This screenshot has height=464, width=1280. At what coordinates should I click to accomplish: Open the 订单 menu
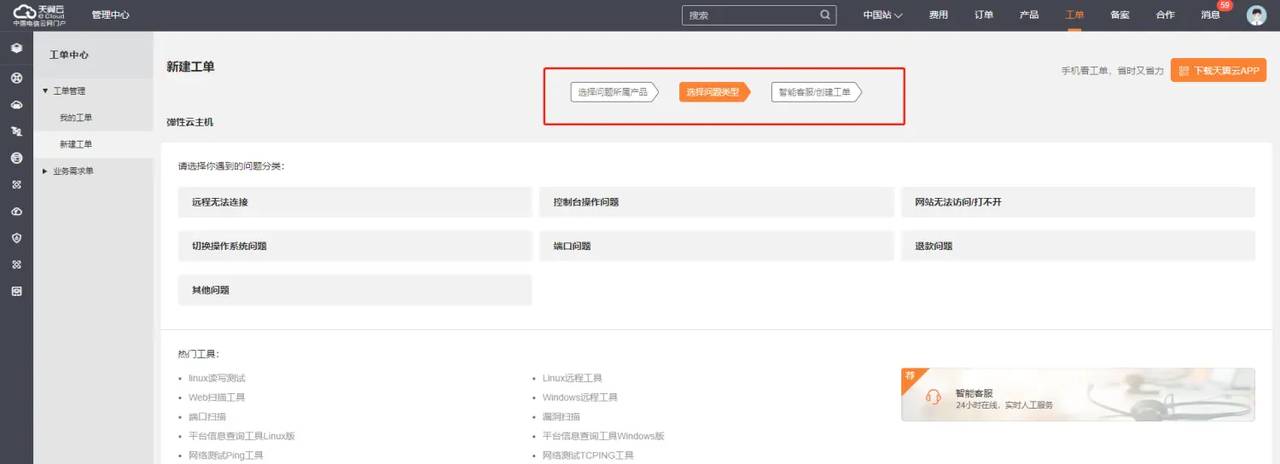pos(984,15)
